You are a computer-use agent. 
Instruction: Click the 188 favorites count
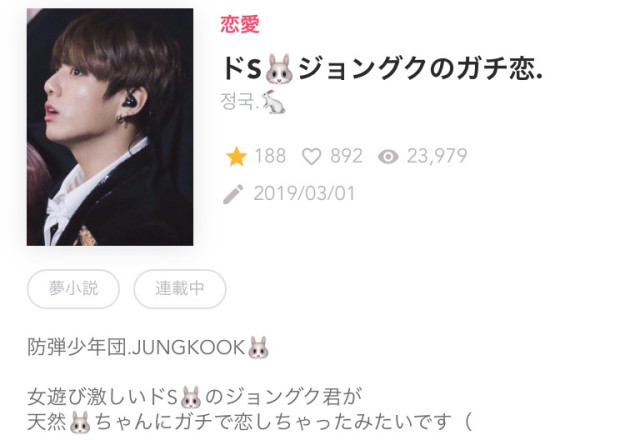[270, 156]
